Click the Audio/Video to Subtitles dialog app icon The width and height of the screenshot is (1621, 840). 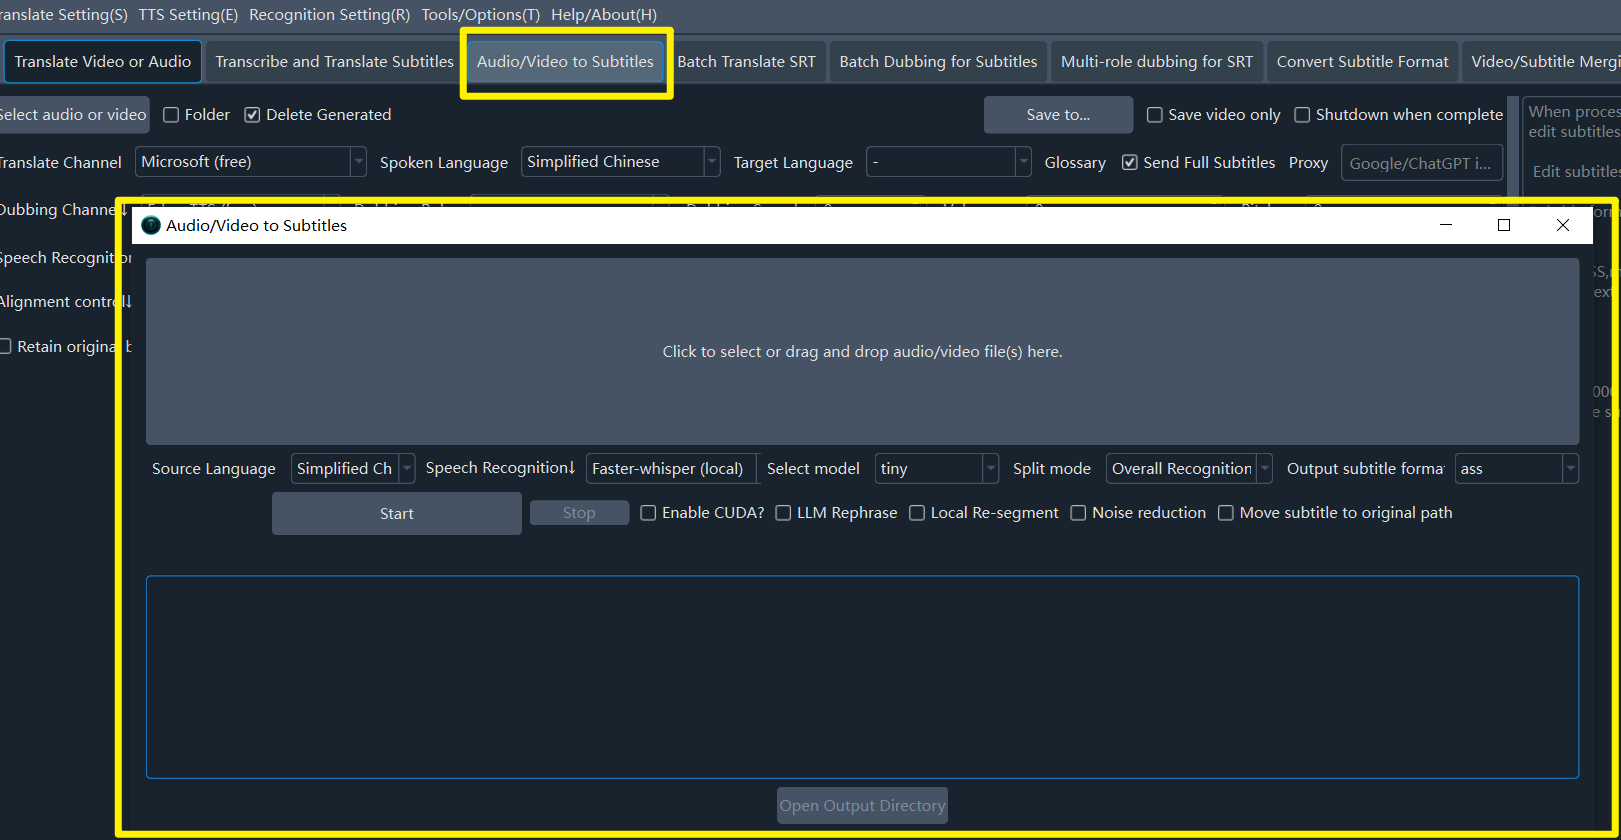(x=151, y=225)
